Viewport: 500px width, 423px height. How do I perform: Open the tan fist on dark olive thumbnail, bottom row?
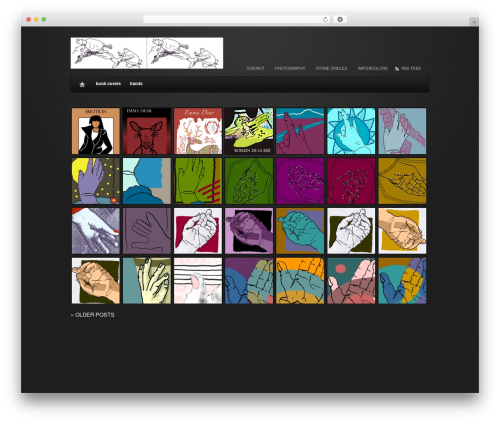[96, 281]
